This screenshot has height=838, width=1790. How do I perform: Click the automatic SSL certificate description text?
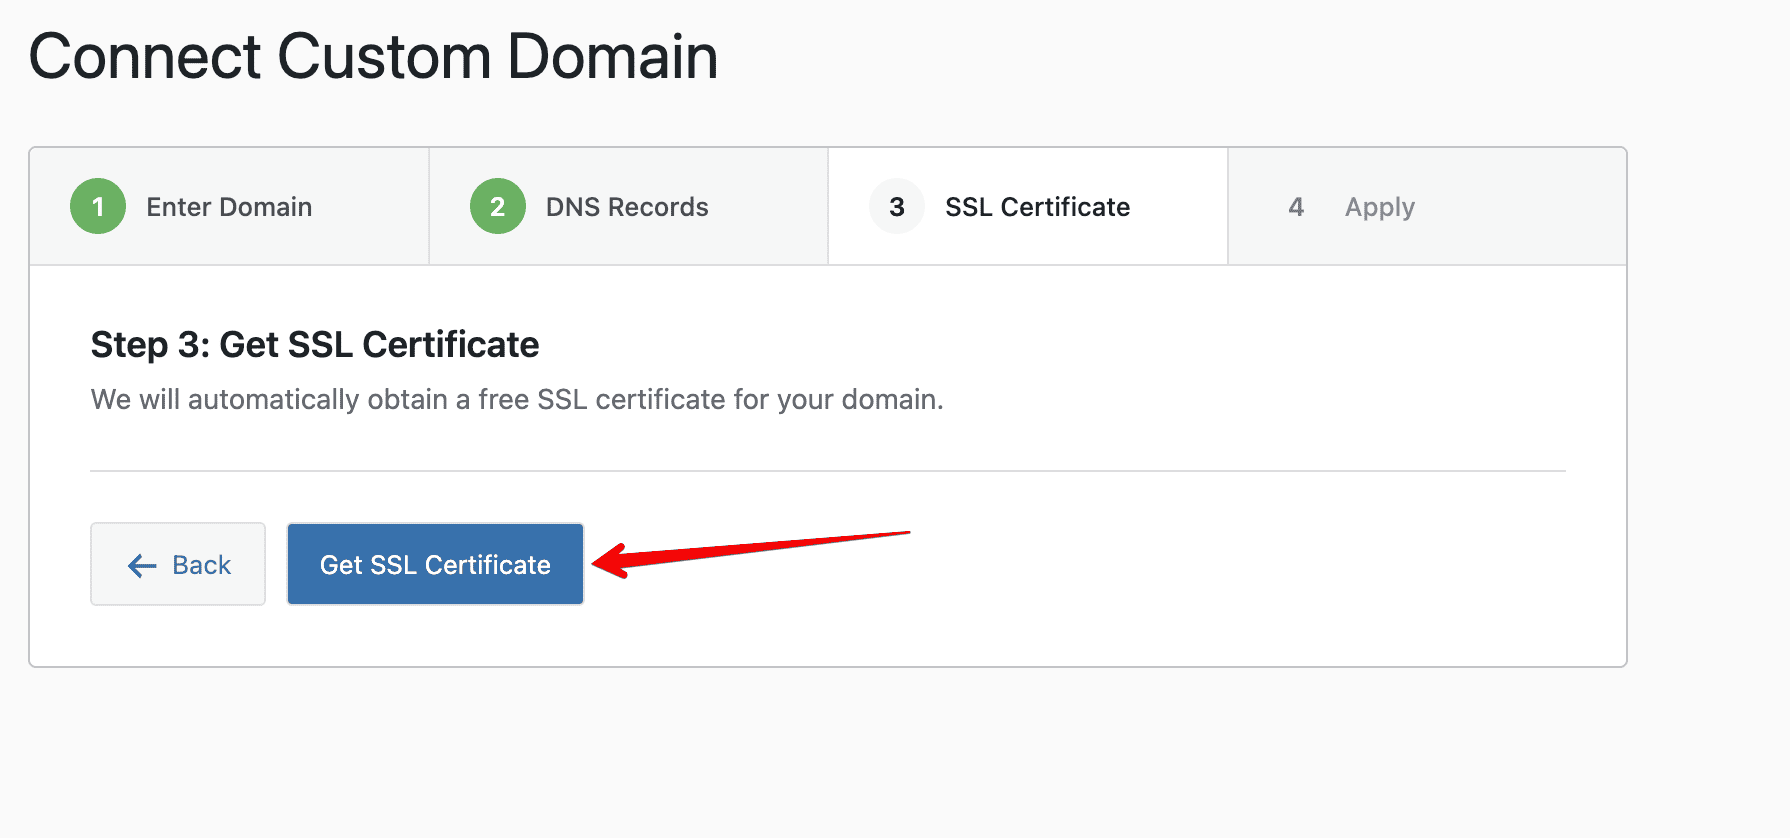pyautogui.click(x=517, y=400)
